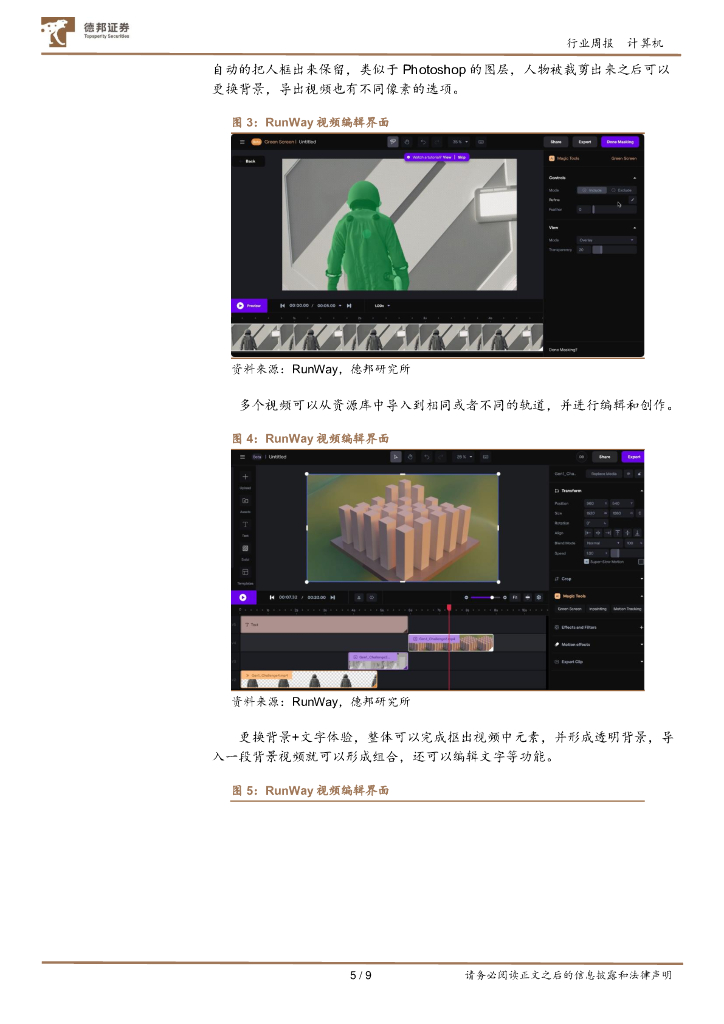Click Green Screen label in Figure 3 panel
Viewport: 724px width, 1024px height.
click(623, 159)
